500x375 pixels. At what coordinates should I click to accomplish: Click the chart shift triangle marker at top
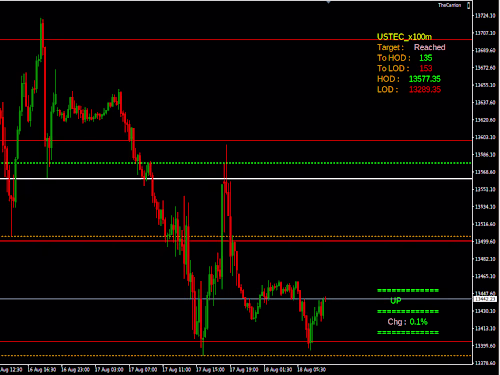(328, 2)
